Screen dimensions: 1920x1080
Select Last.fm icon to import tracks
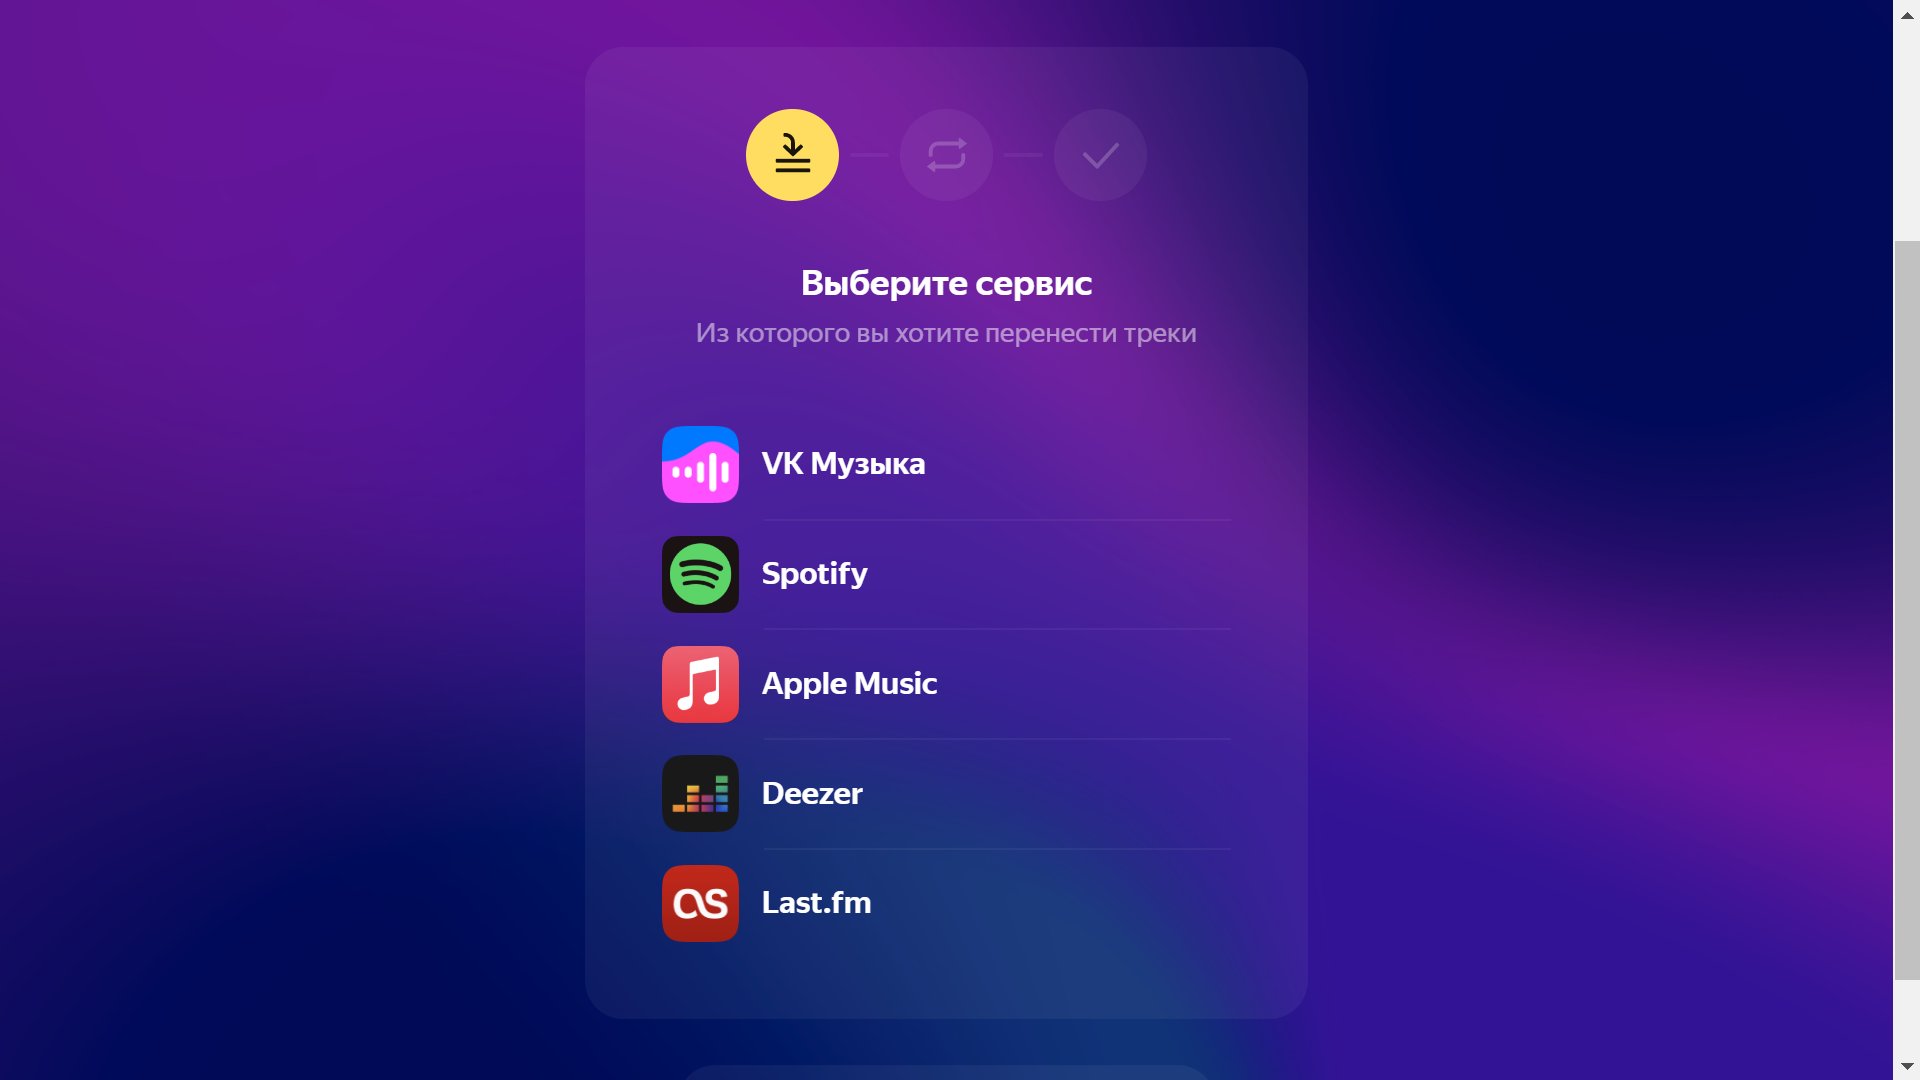click(x=699, y=903)
